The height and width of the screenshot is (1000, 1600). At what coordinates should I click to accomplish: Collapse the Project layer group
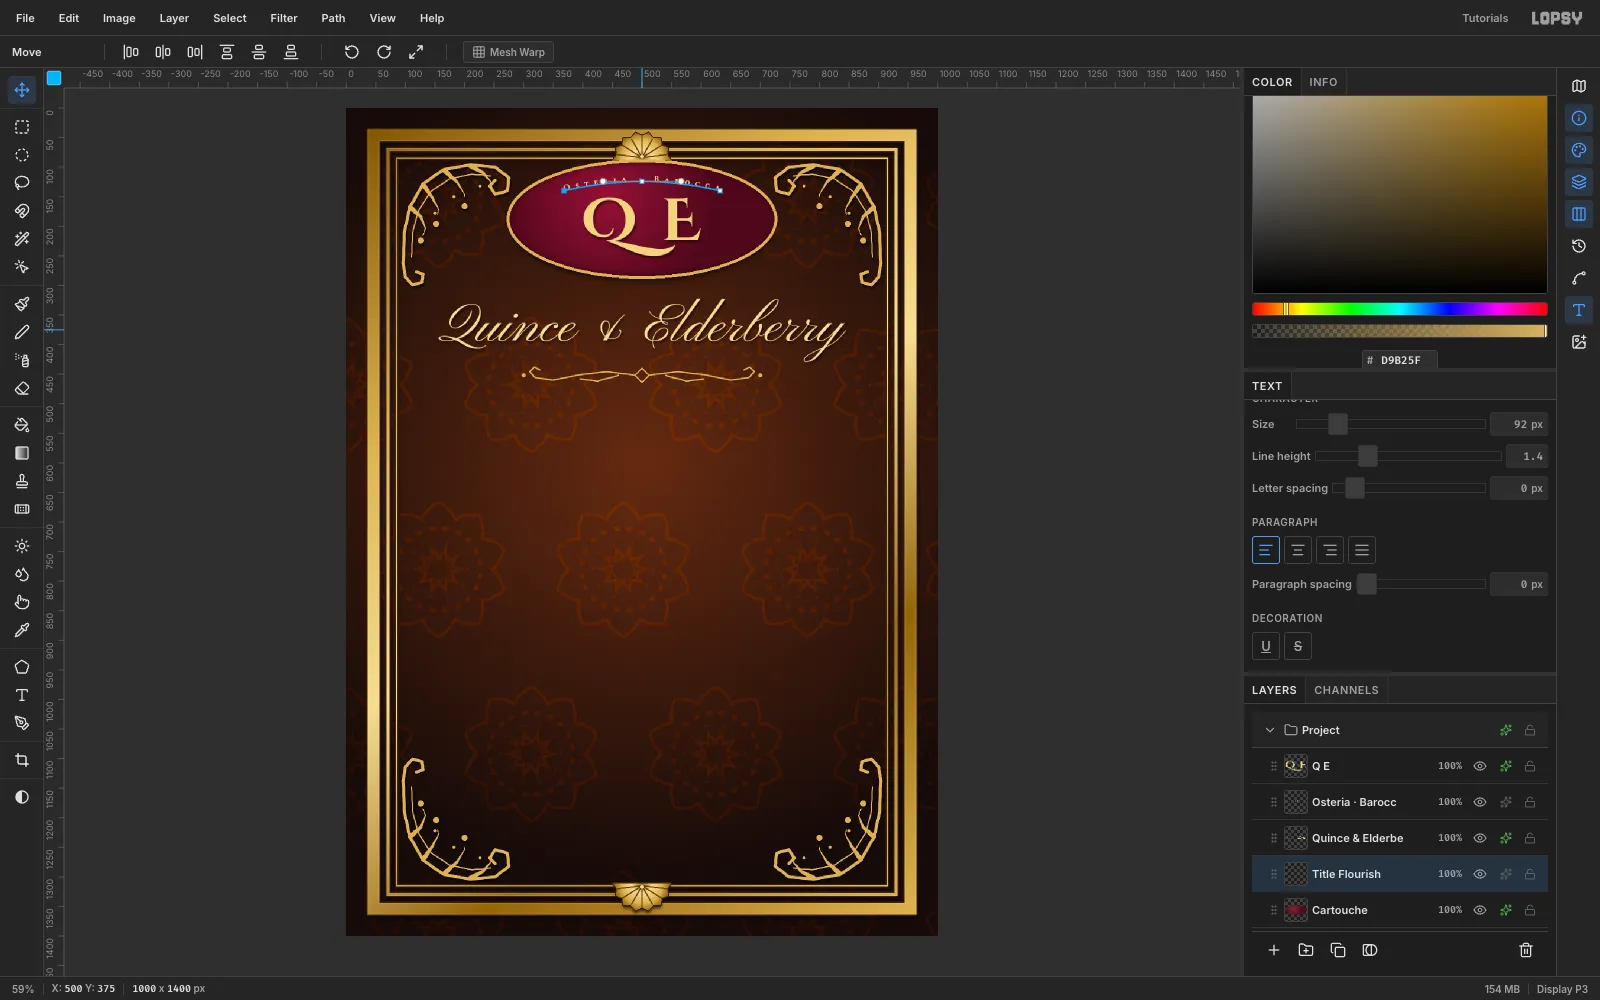coord(1270,730)
